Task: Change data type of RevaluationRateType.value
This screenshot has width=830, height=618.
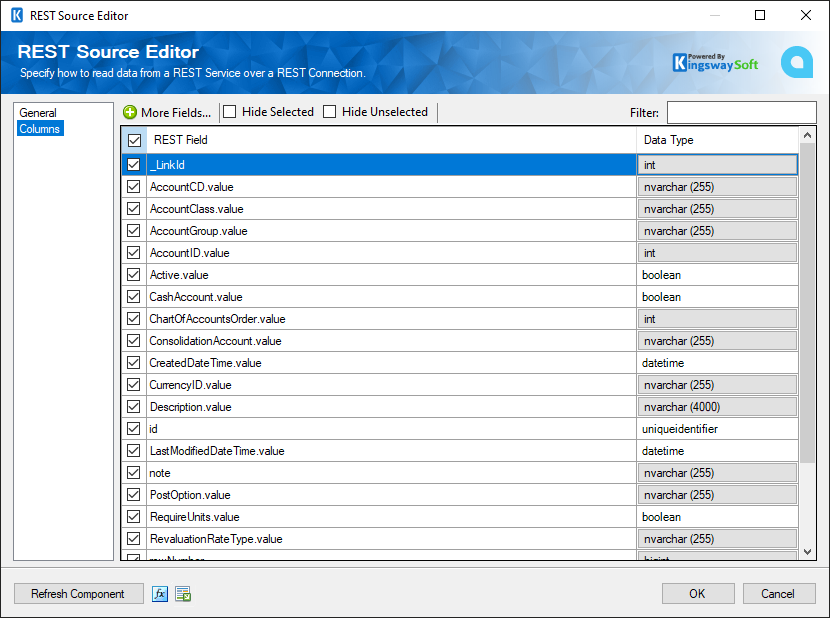Action: pos(717,539)
